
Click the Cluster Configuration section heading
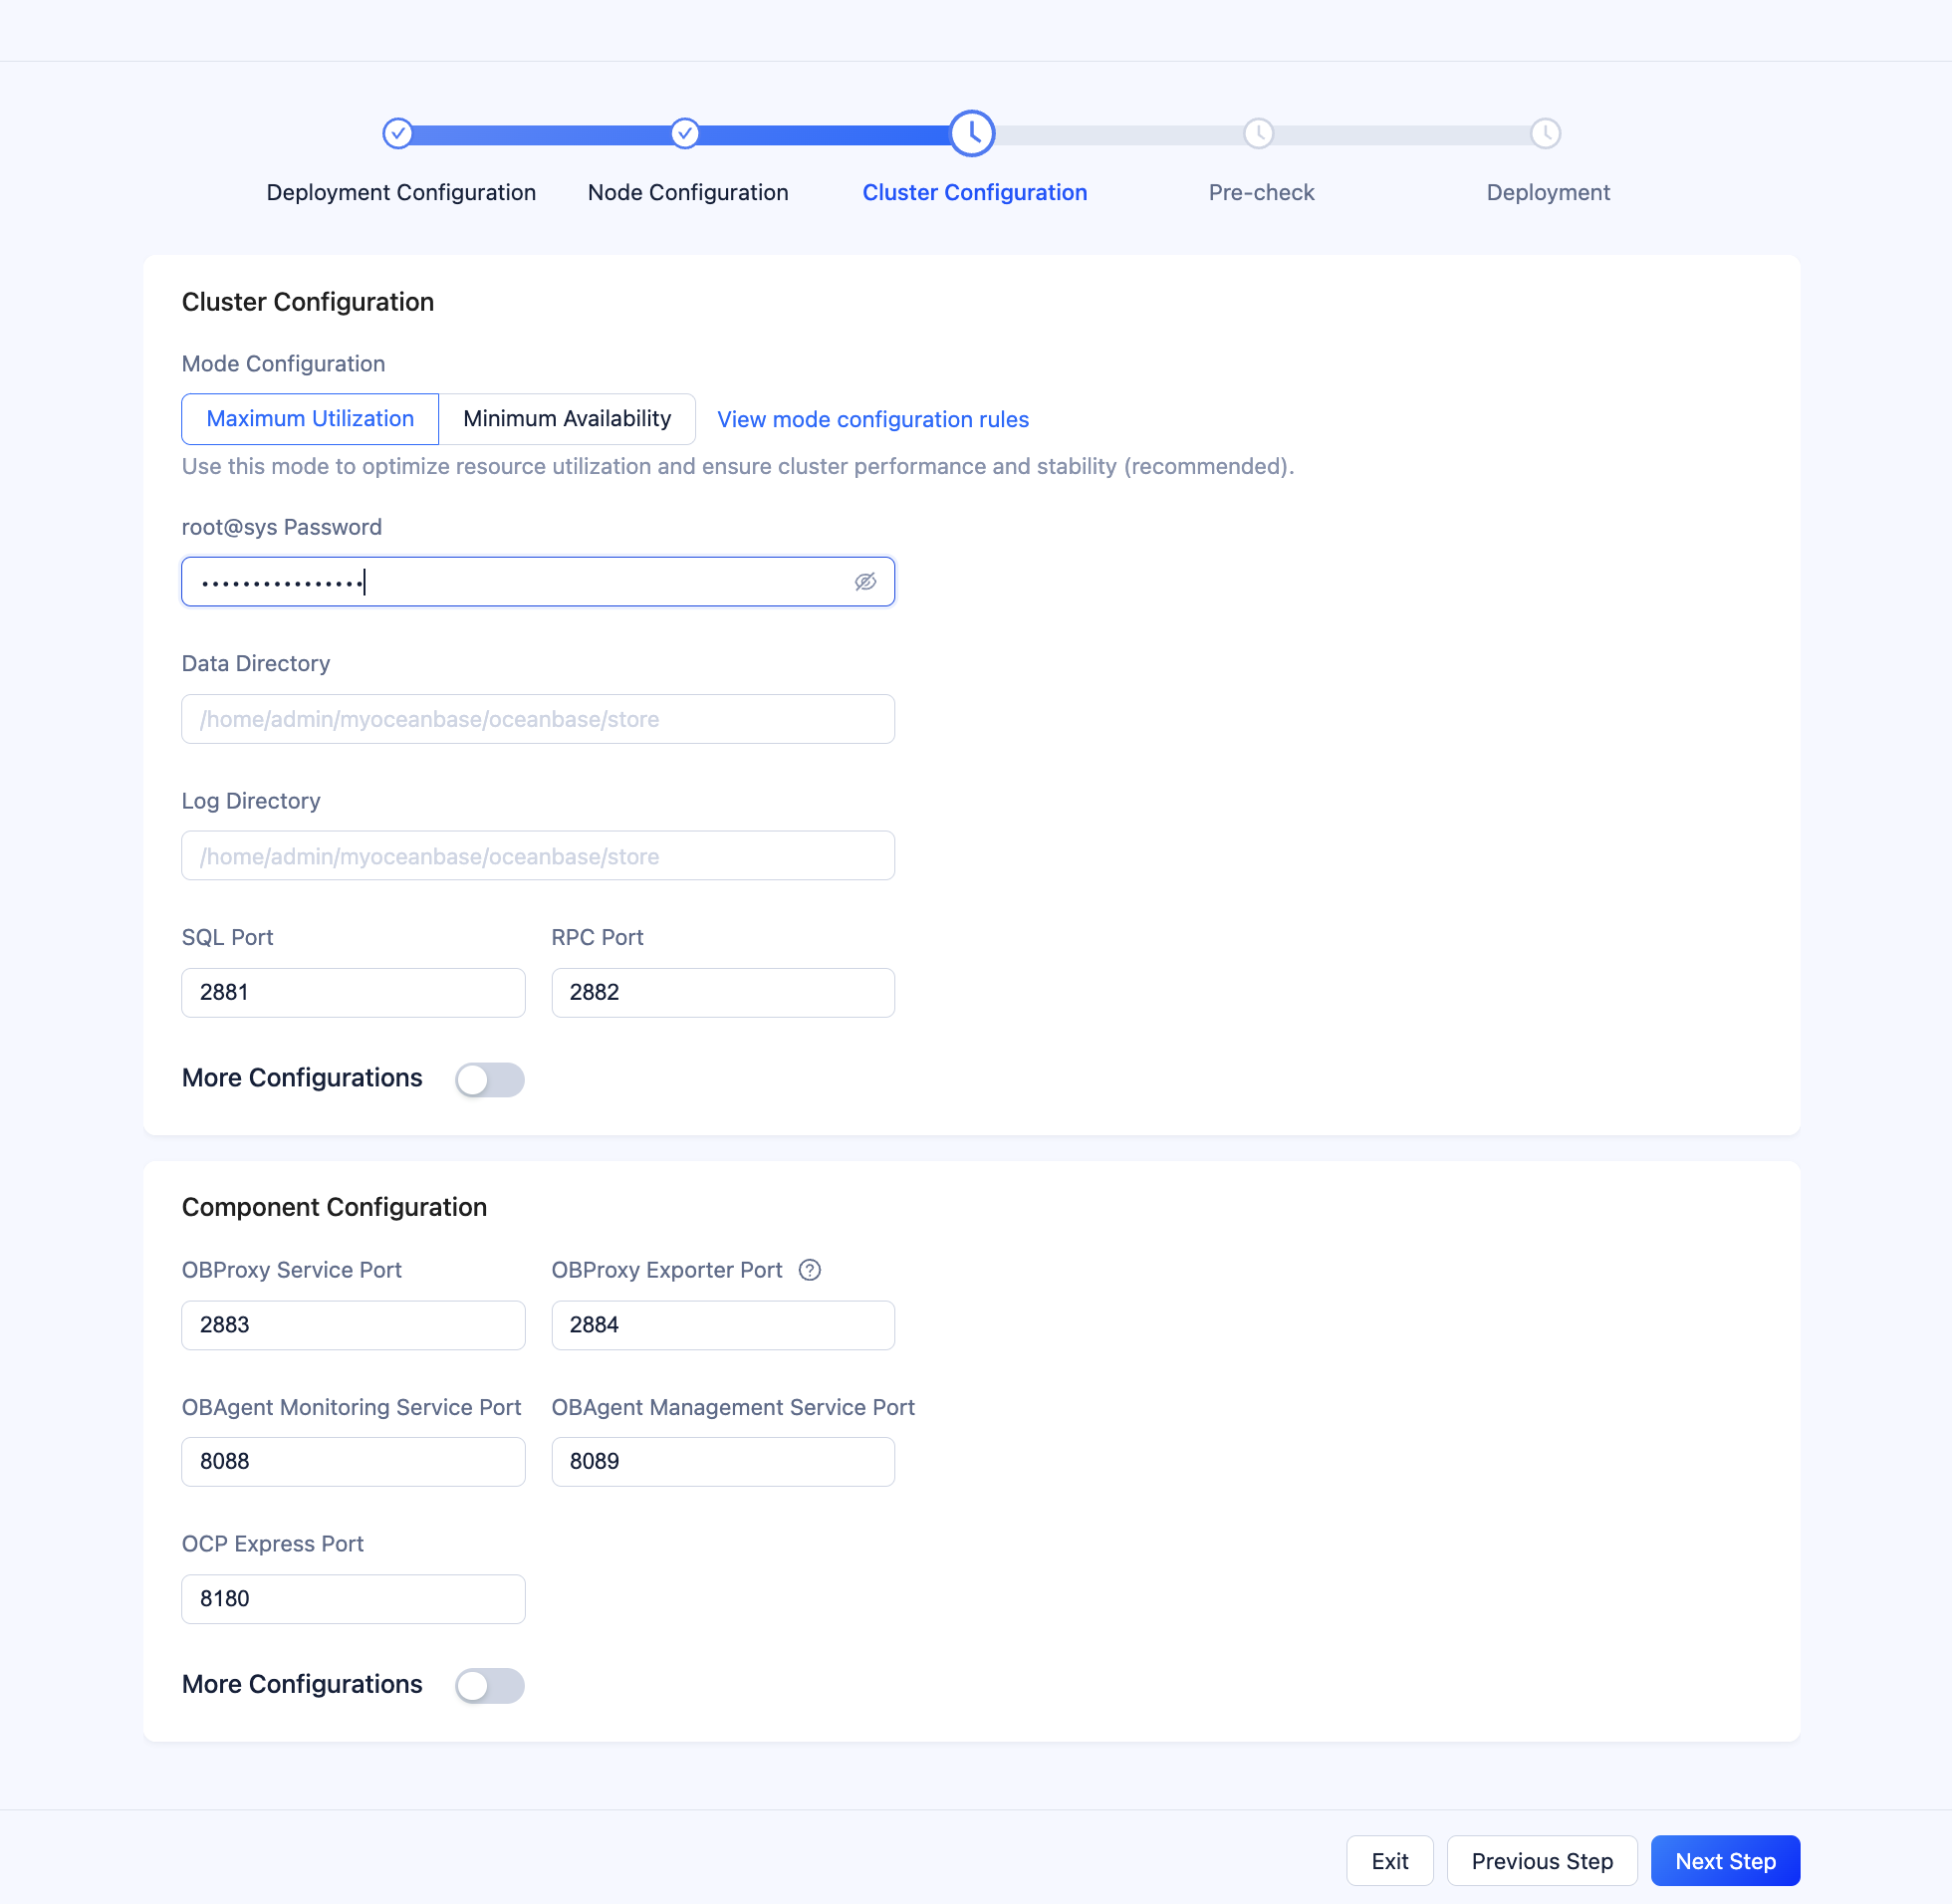click(308, 302)
